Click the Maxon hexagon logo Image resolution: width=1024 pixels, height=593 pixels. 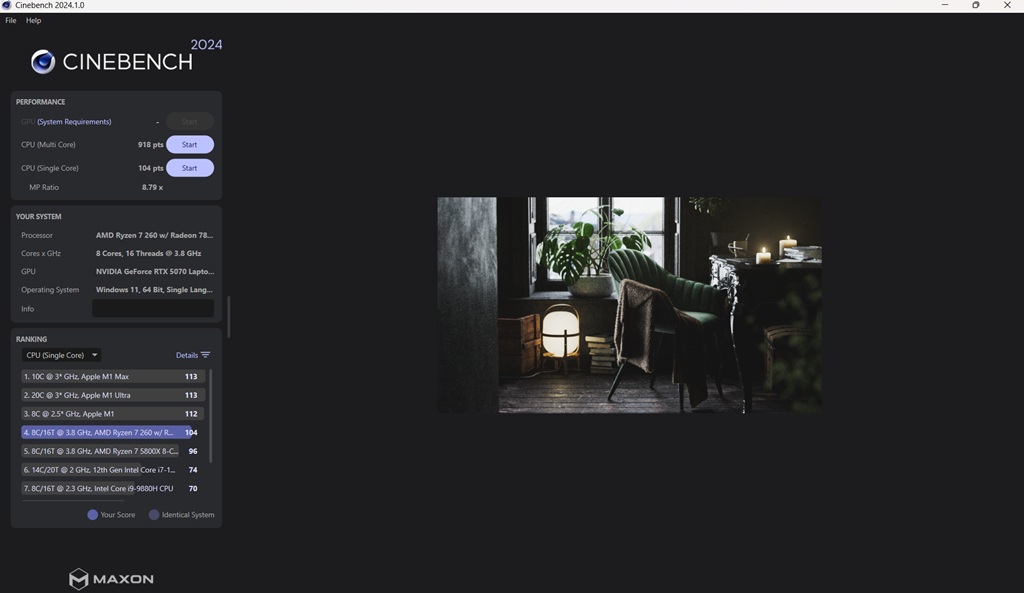pos(79,579)
